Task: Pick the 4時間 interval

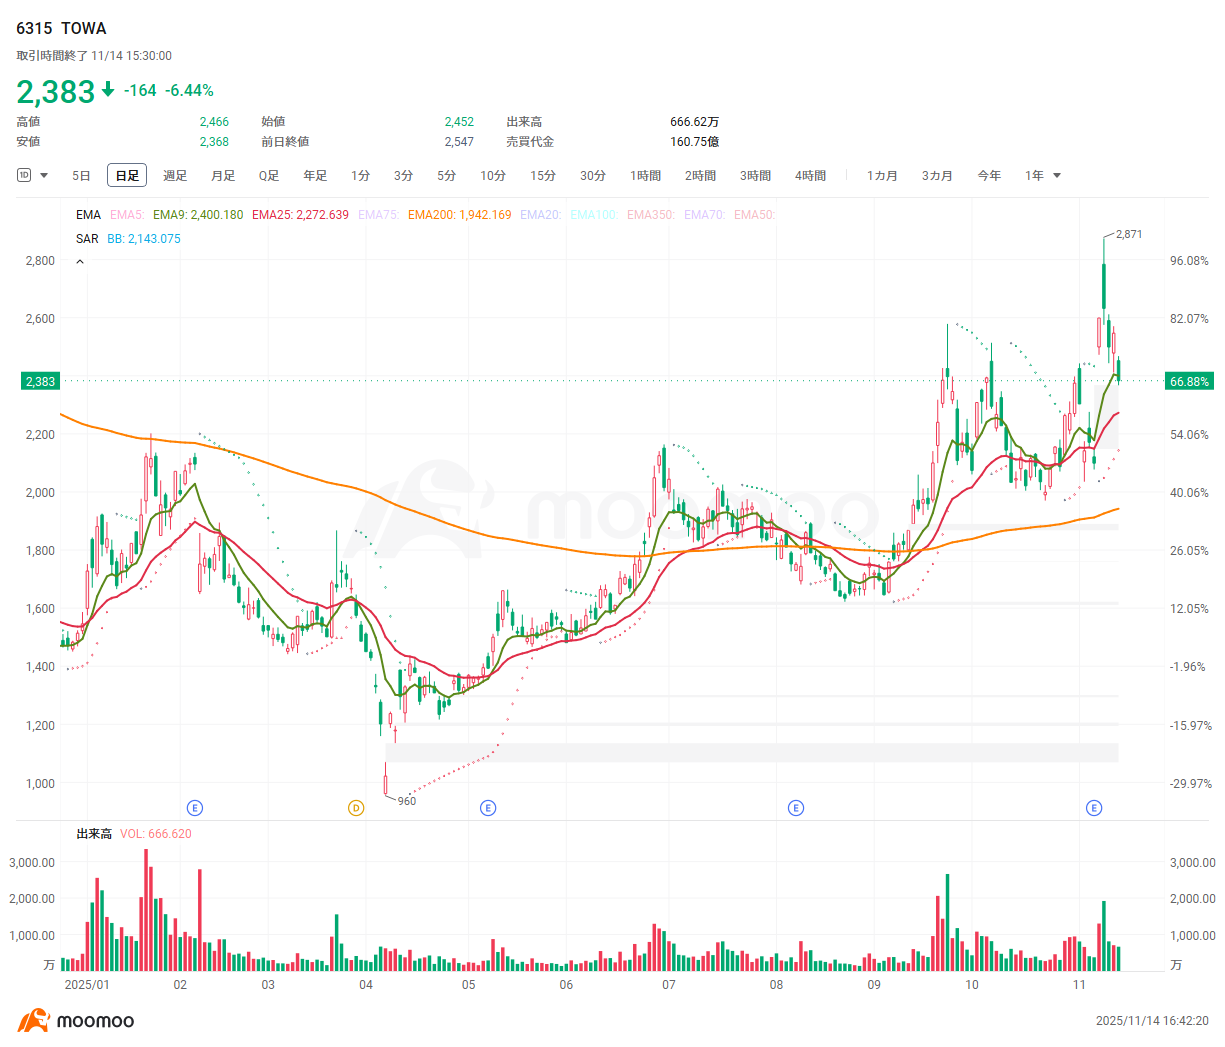Action: [x=811, y=176]
